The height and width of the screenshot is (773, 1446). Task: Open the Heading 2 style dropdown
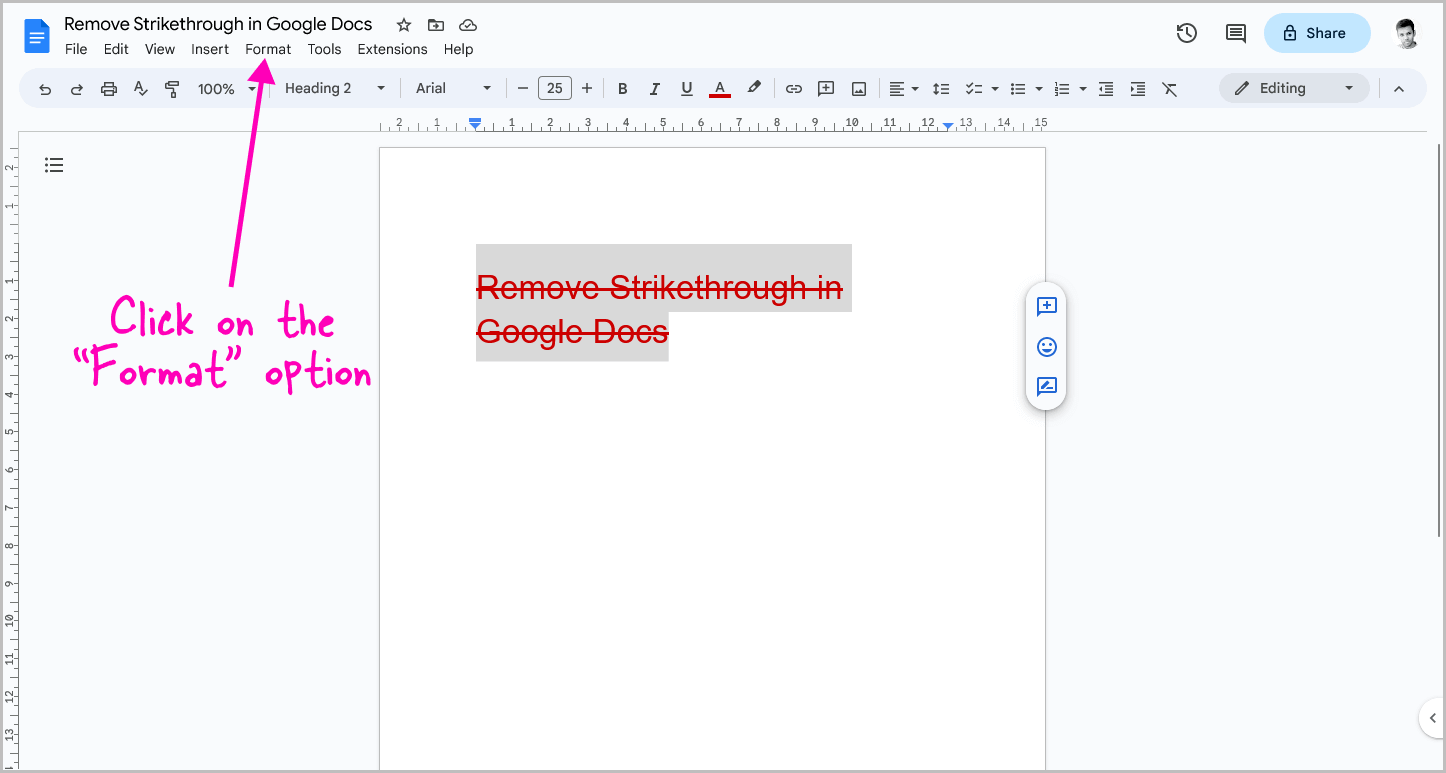[x=332, y=88]
